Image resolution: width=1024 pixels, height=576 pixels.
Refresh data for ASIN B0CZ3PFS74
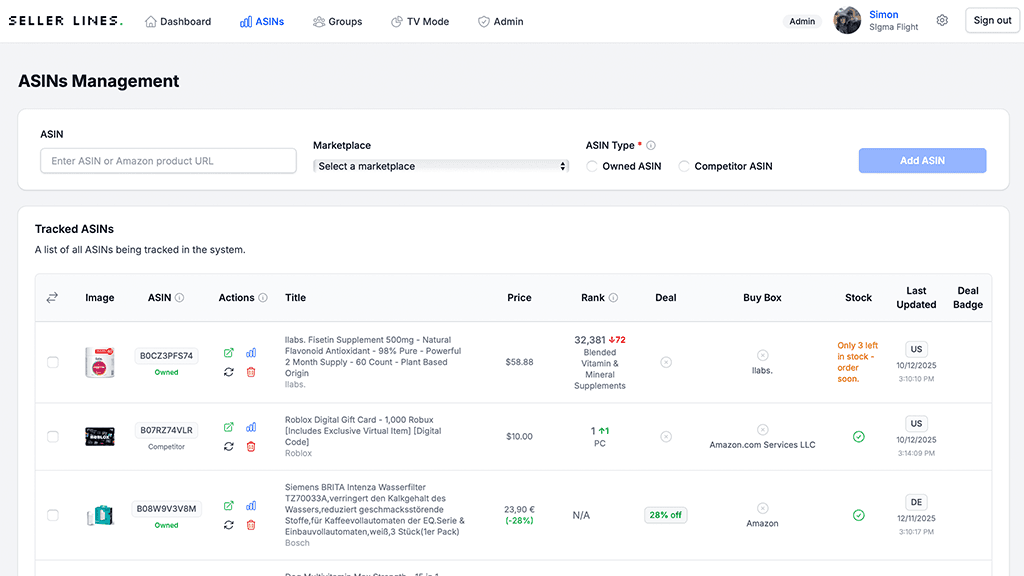229,372
